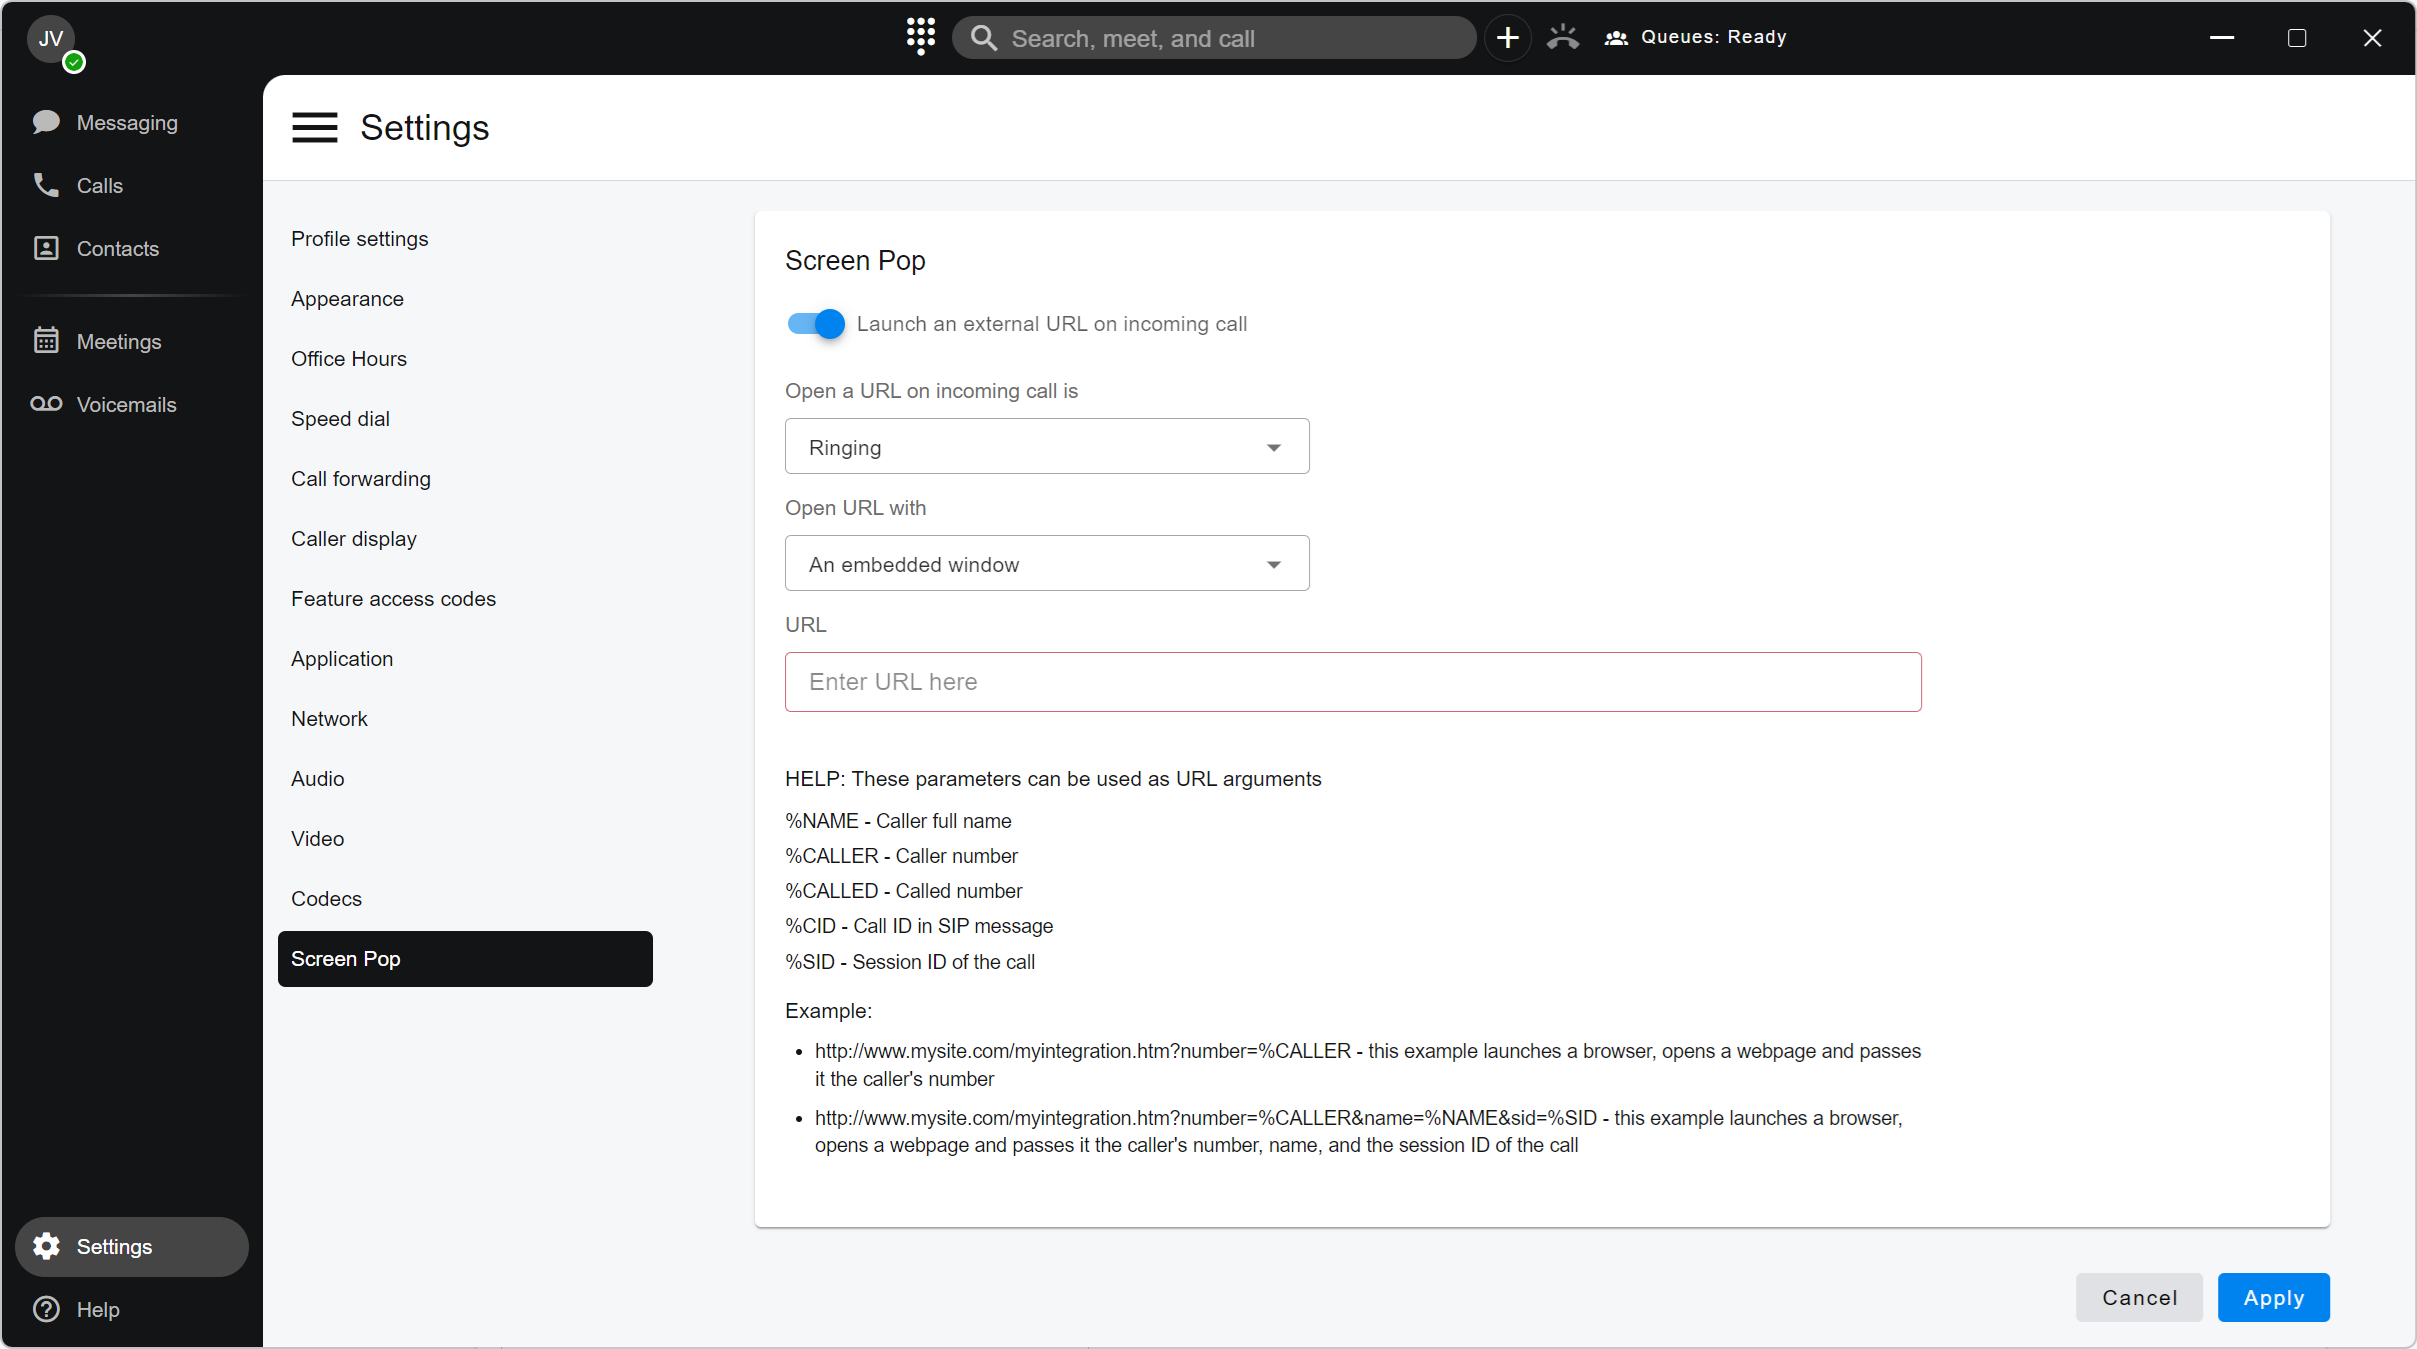The height and width of the screenshot is (1349, 2417).
Task: Click into the Enter URL here field
Action: 1352,682
